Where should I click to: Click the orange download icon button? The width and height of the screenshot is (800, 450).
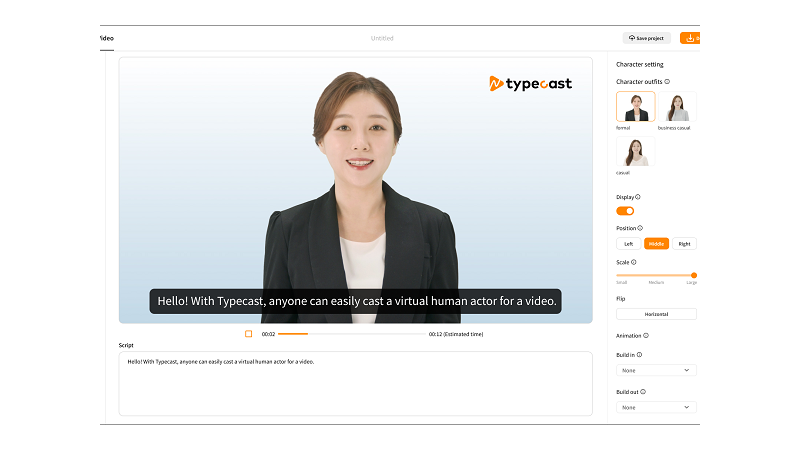tap(690, 38)
